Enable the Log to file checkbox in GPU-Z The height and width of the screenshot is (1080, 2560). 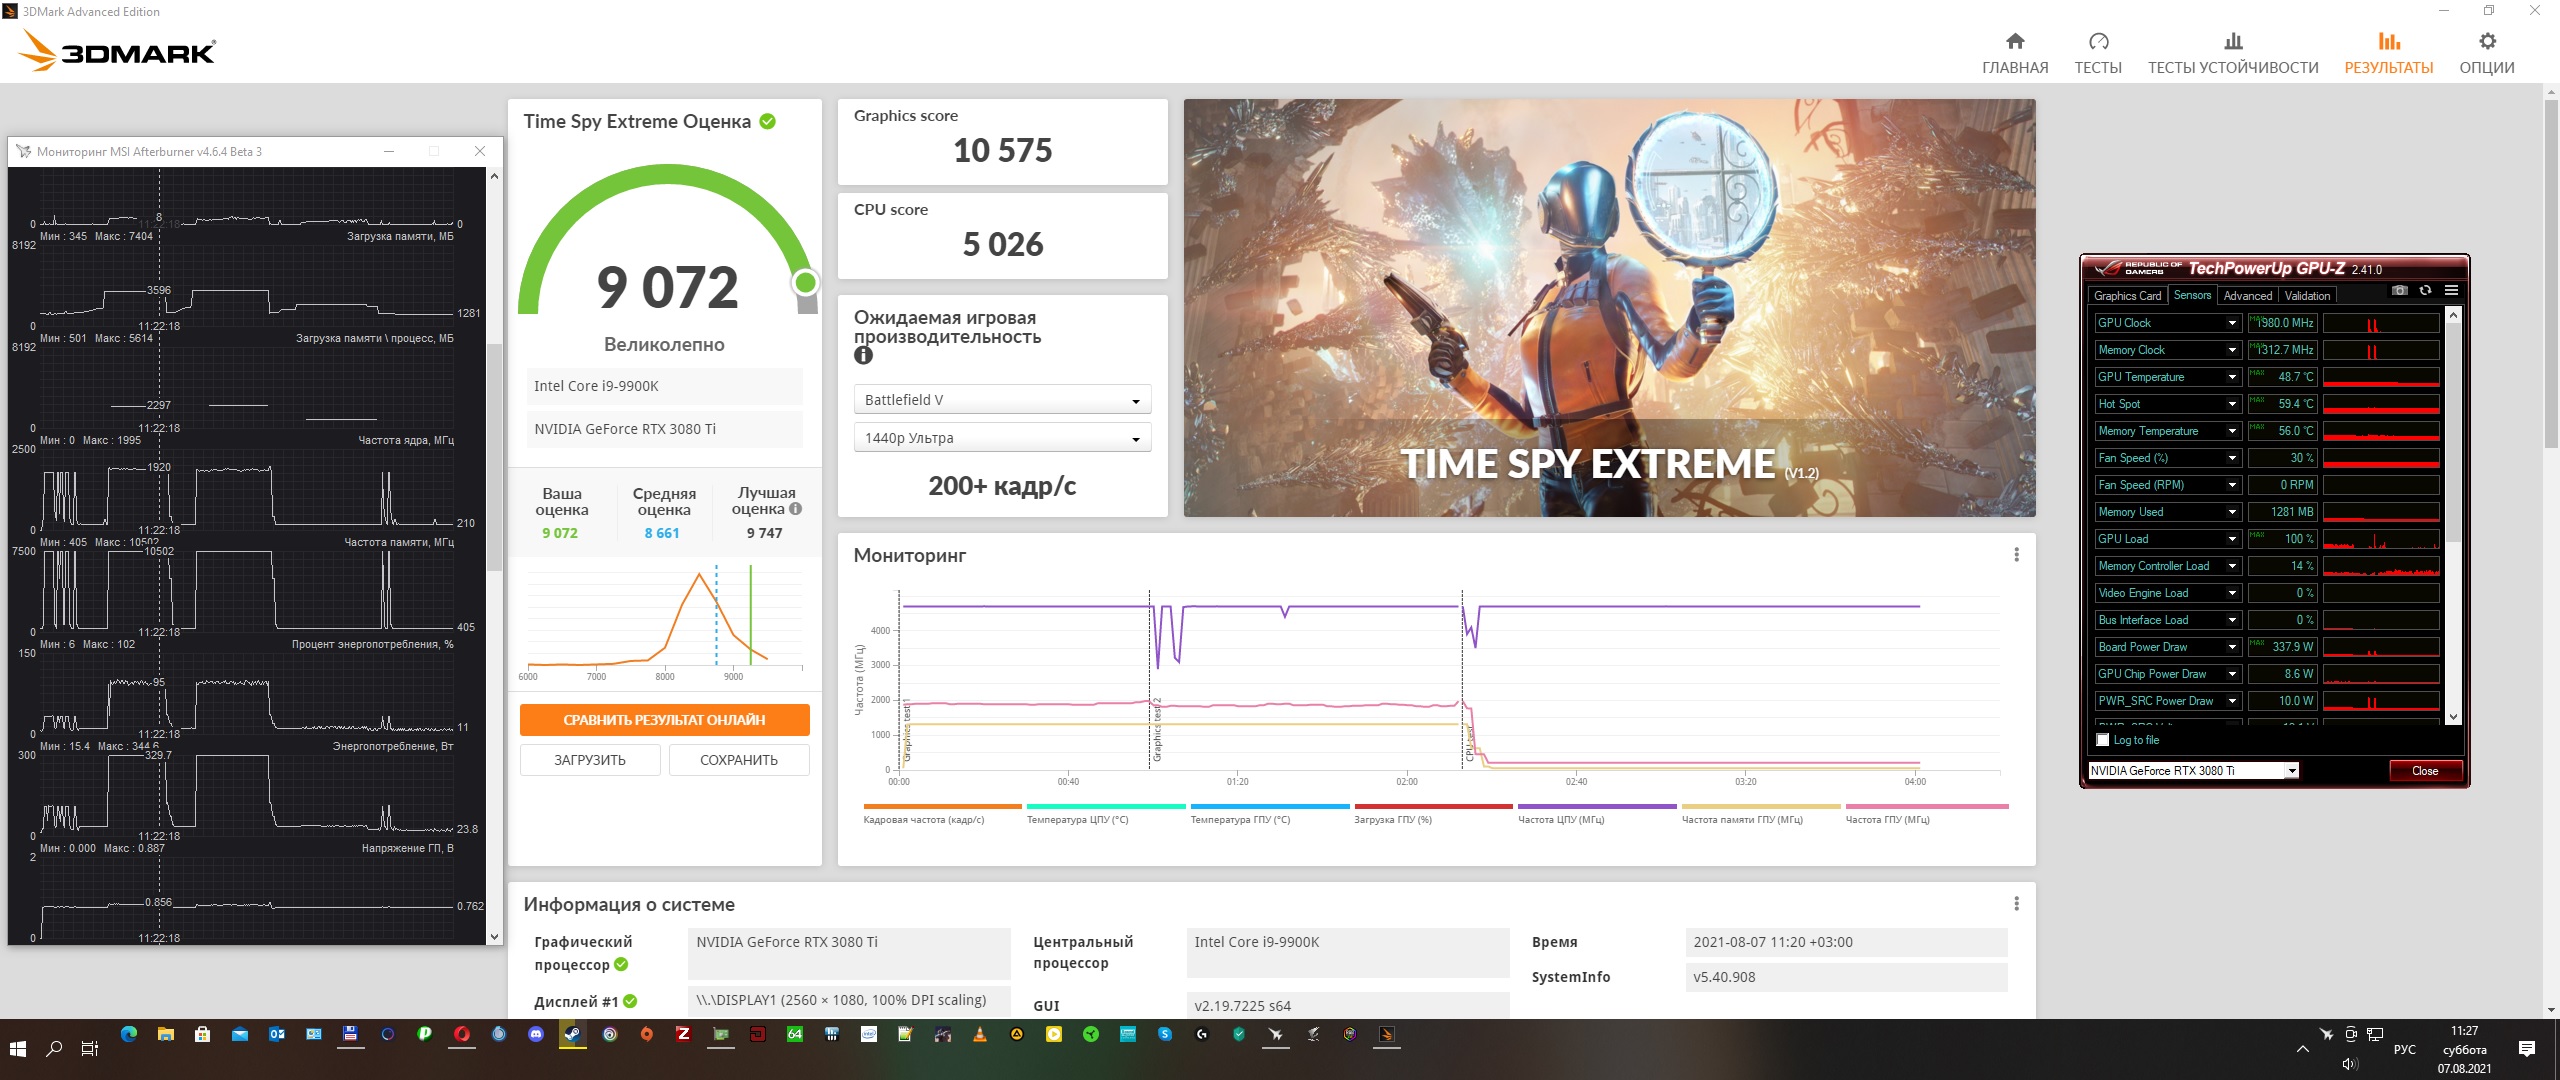click(x=2103, y=740)
